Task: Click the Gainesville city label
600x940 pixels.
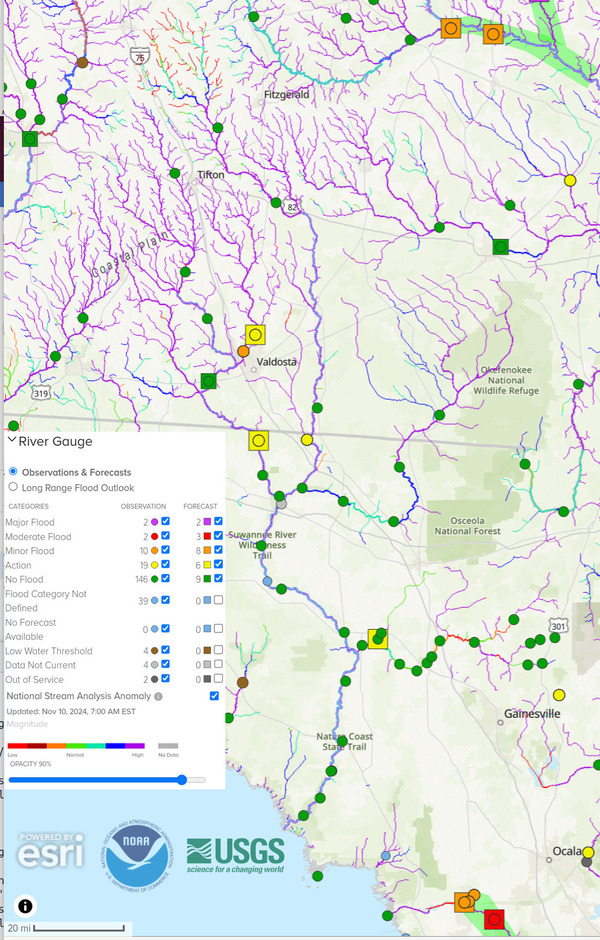Action: point(532,713)
